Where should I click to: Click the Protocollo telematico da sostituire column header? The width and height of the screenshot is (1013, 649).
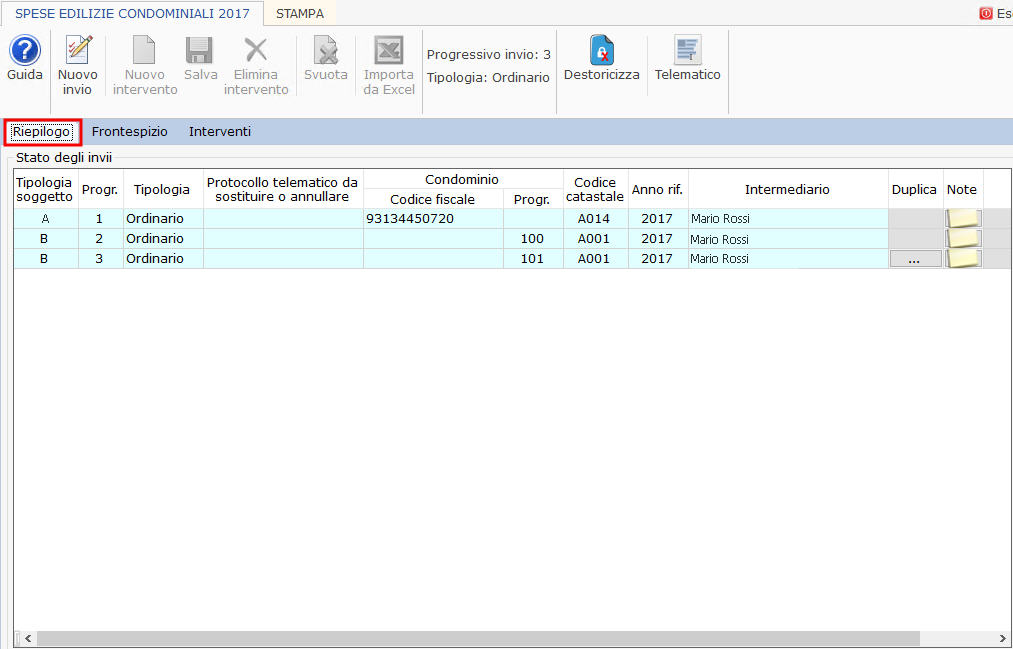tap(283, 189)
